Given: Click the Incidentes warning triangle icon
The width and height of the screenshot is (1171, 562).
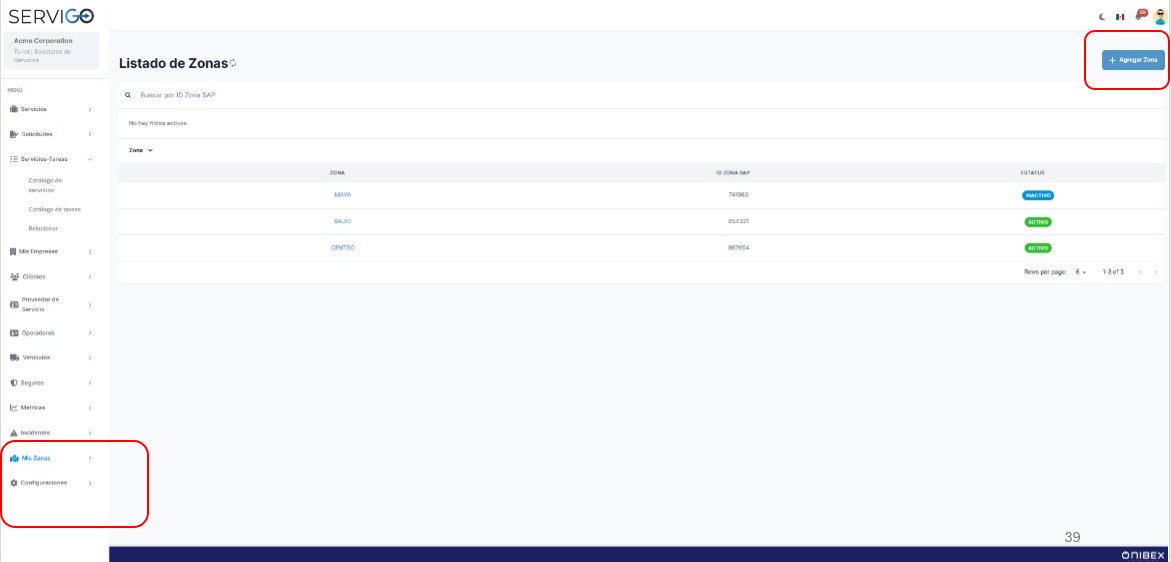Looking at the screenshot, I should coord(13,433).
